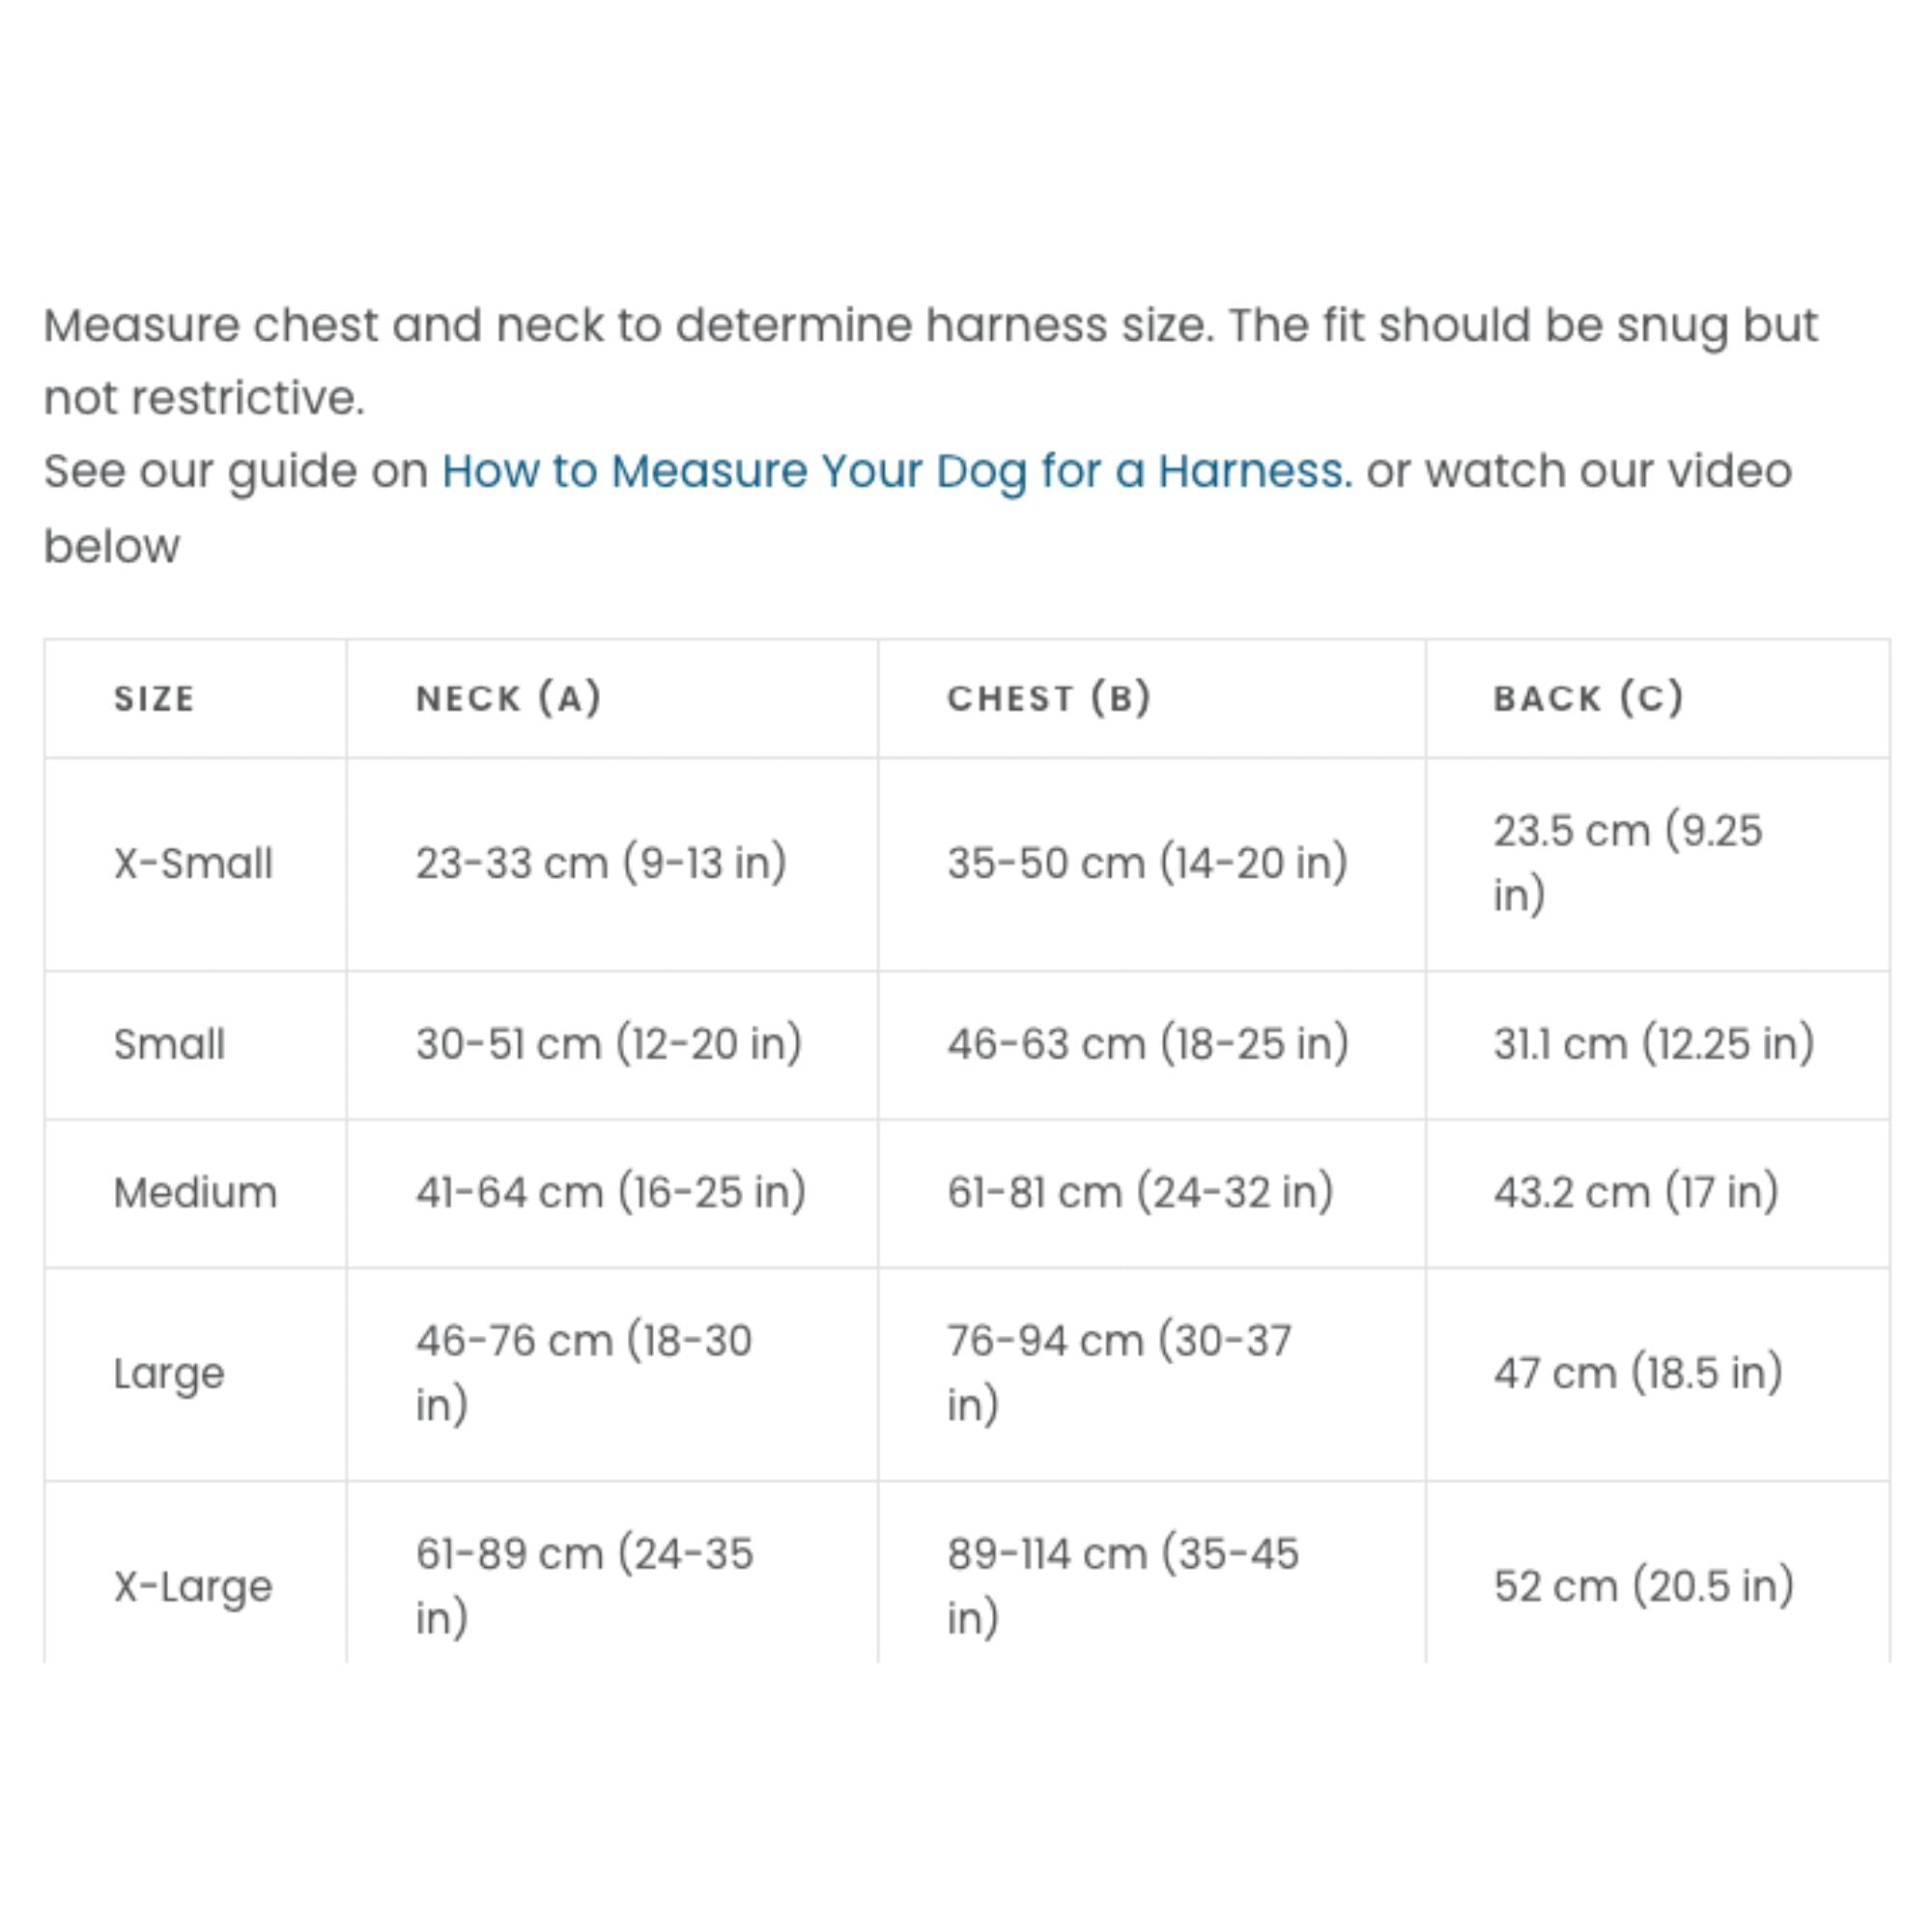This screenshot has height=1932, width=1932.
Task: Click the NECK (A) column header
Action: pos(509,698)
